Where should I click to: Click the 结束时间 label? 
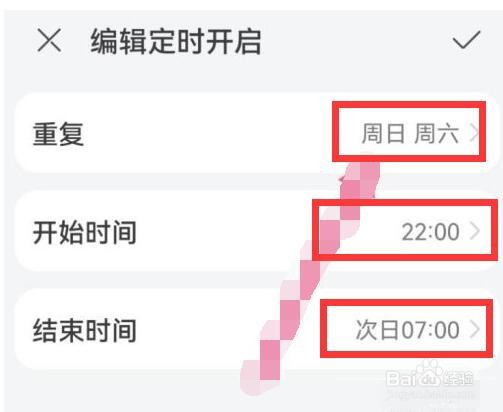tap(85, 330)
